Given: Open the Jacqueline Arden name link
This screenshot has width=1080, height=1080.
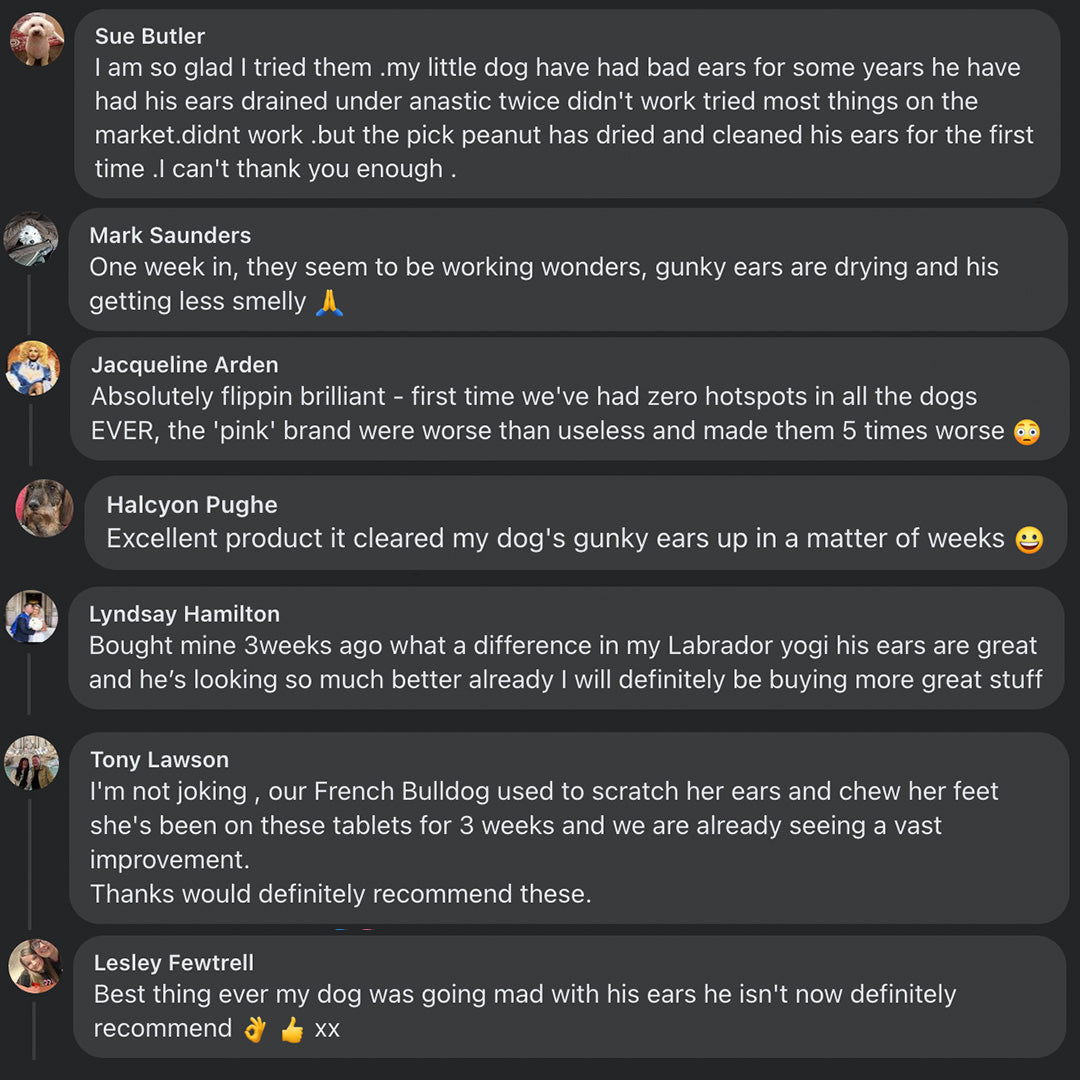Looking at the screenshot, I should [185, 365].
